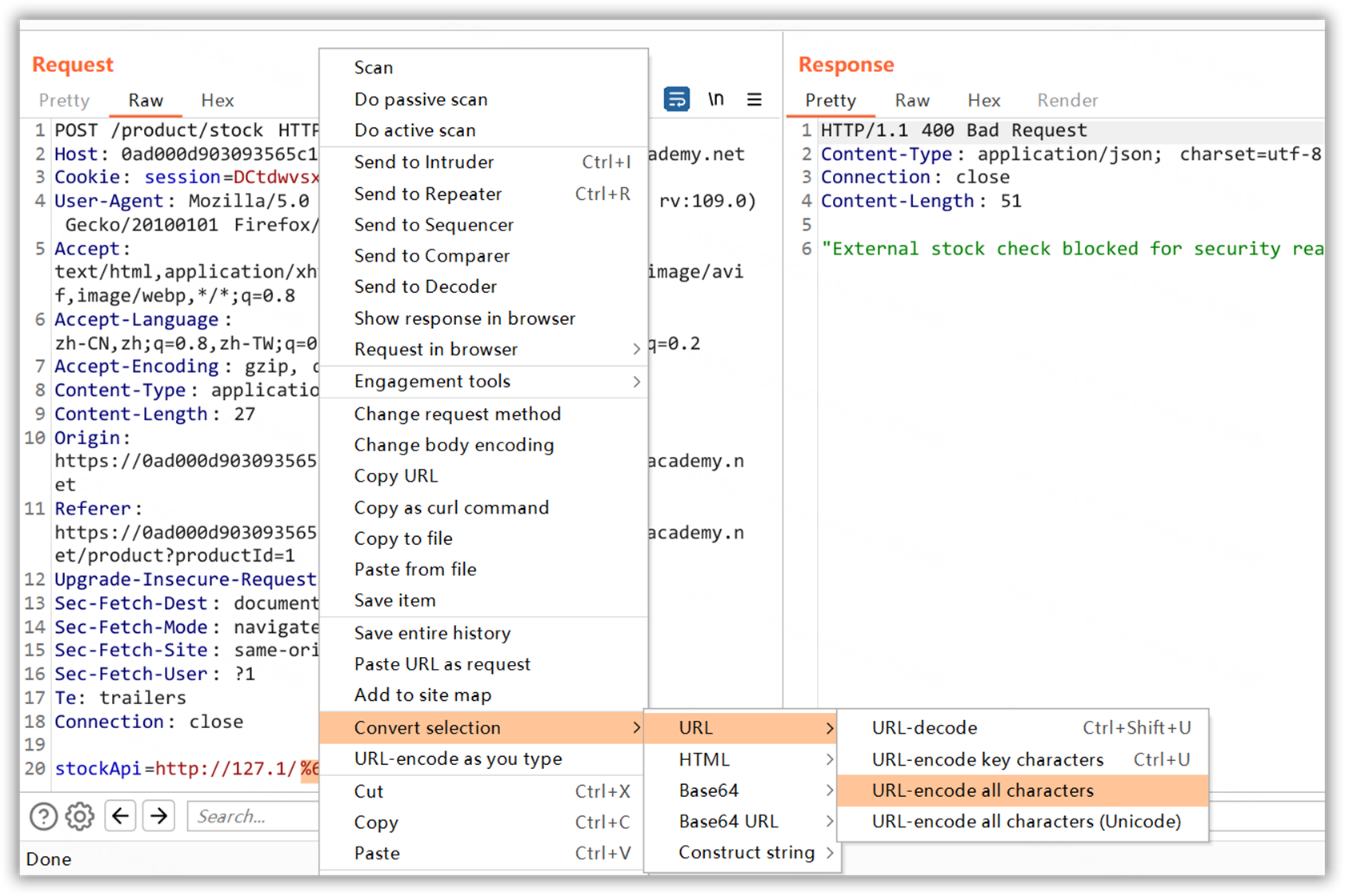Choose URL-decode from the submenu
The height and width of the screenshot is (895, 1345).
(924, 728)
